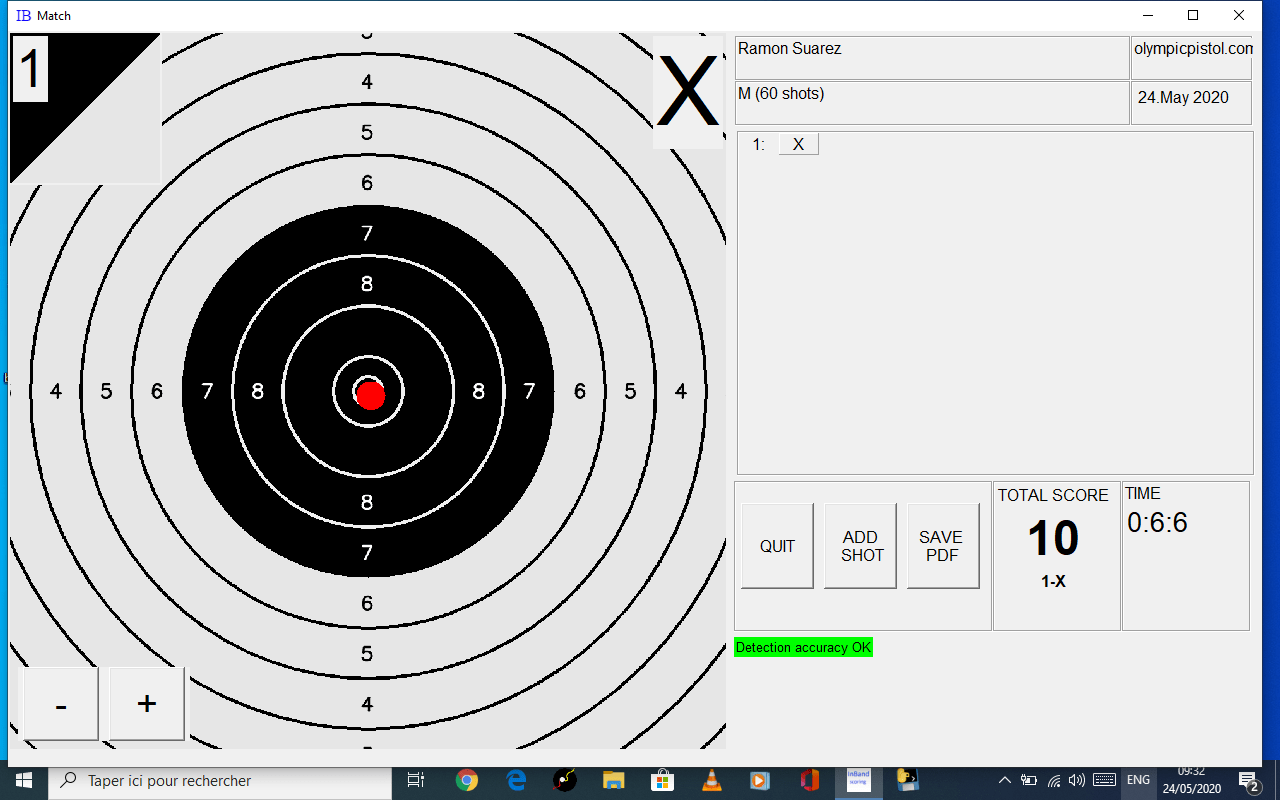The height and width of the screenshot is (800, 1280).
Task: Click the plus zoom-in button
Action: tap(147, 704)
